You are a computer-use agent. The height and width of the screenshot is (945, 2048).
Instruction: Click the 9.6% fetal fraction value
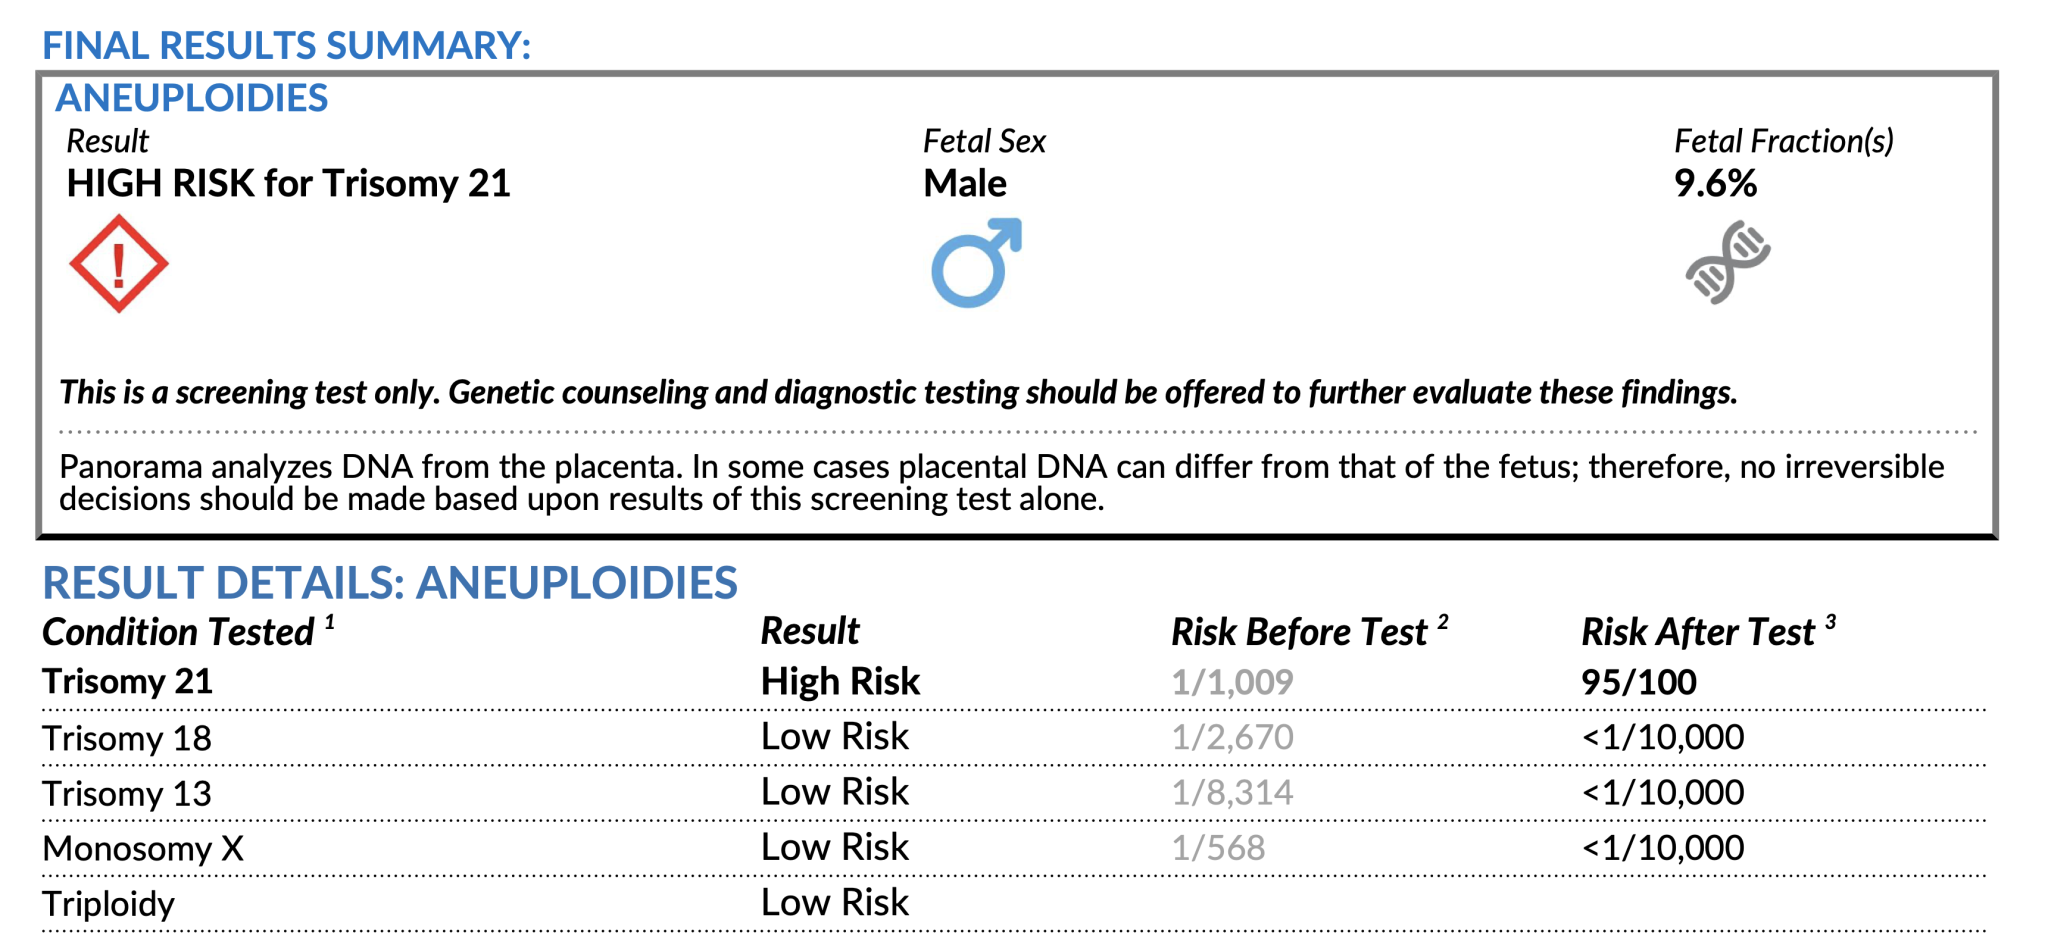1715,184
